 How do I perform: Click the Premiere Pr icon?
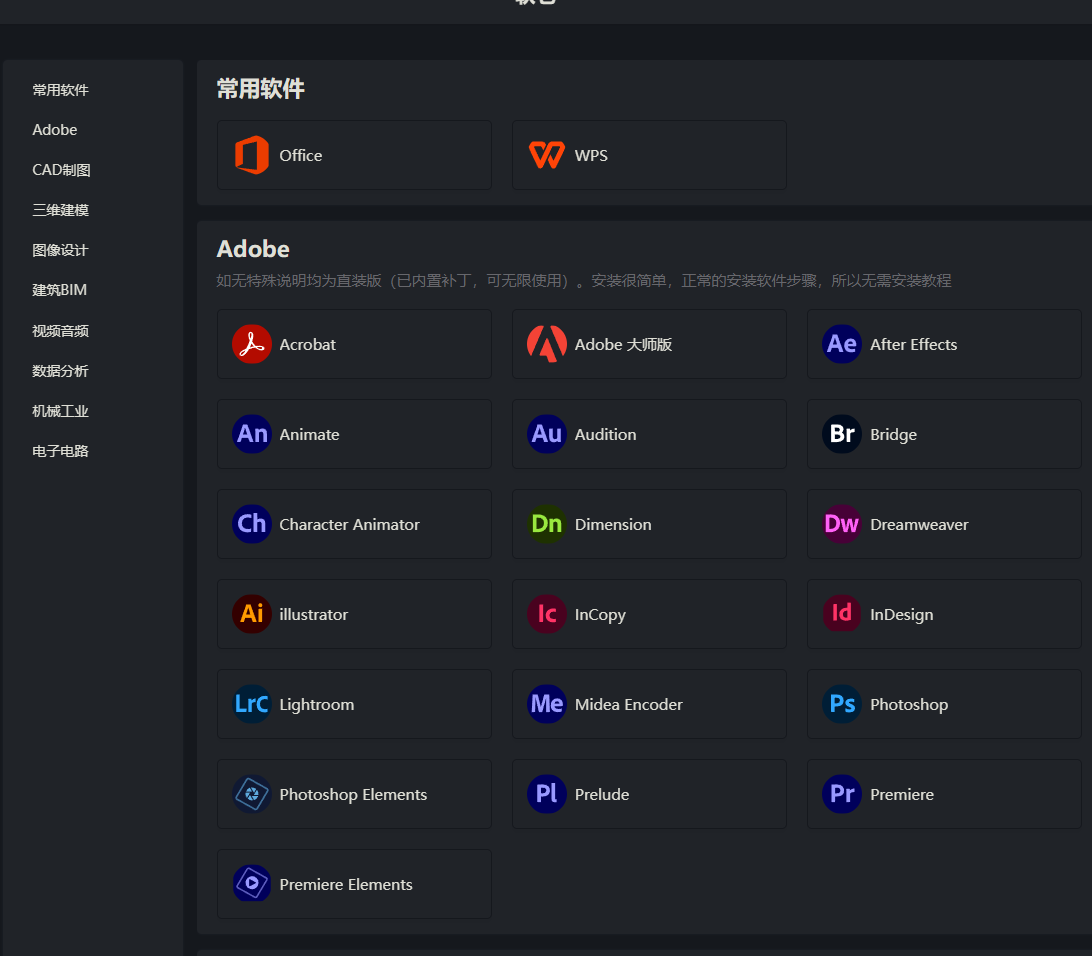[x=842, y=794]
